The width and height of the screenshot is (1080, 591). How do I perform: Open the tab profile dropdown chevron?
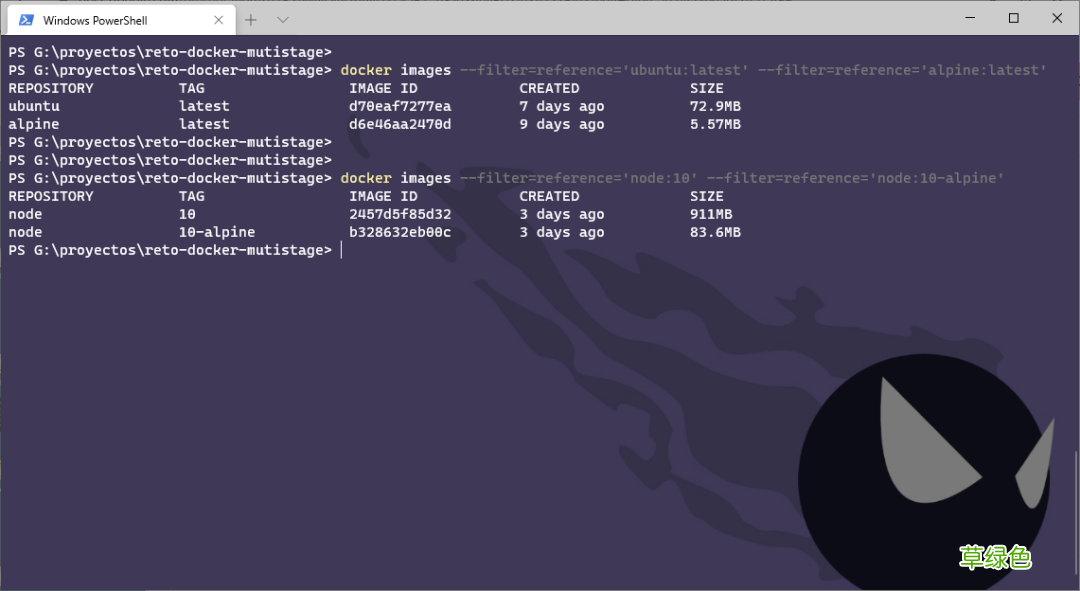coord(281,19)
